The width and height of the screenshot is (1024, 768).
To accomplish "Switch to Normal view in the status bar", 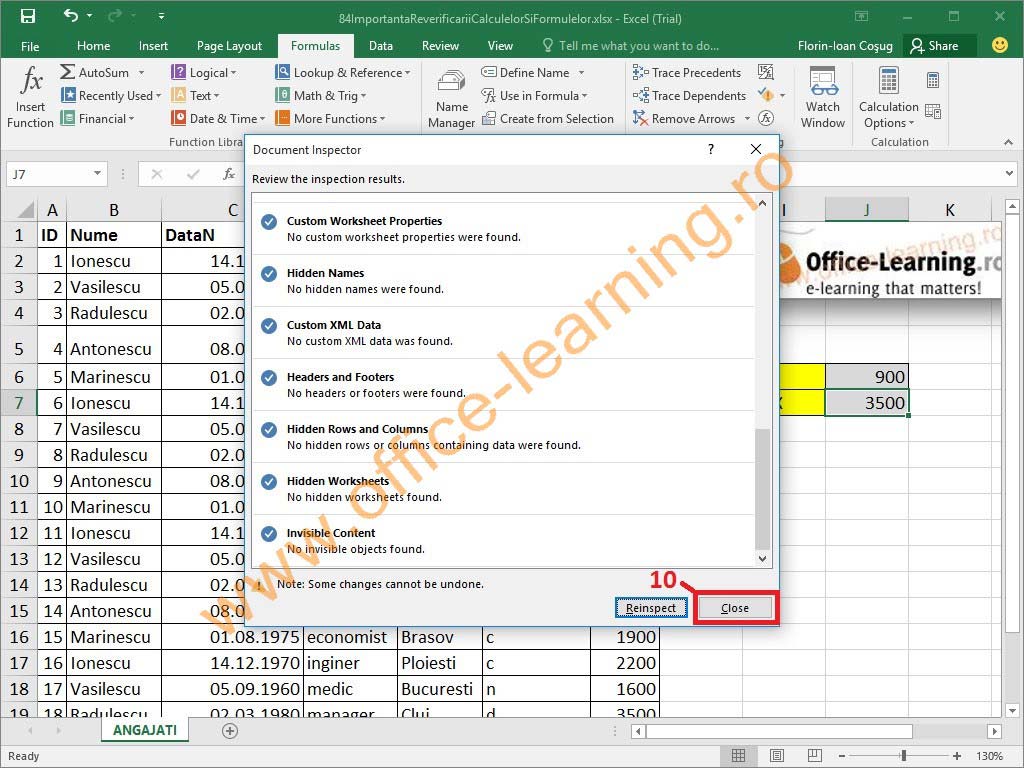I will pyautogui.click(x=738, y=756).
